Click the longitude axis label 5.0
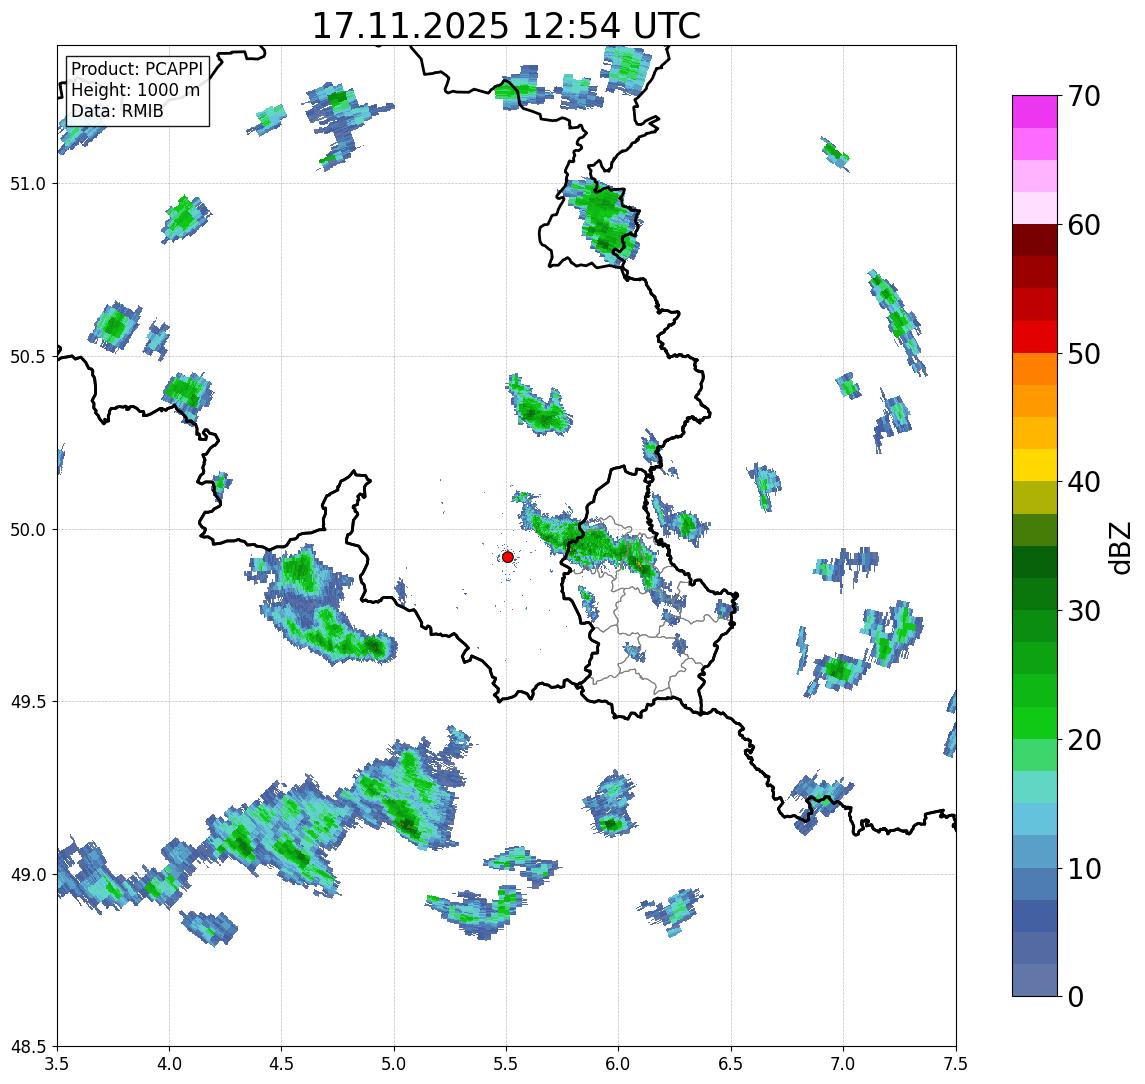 (394, 1064)
